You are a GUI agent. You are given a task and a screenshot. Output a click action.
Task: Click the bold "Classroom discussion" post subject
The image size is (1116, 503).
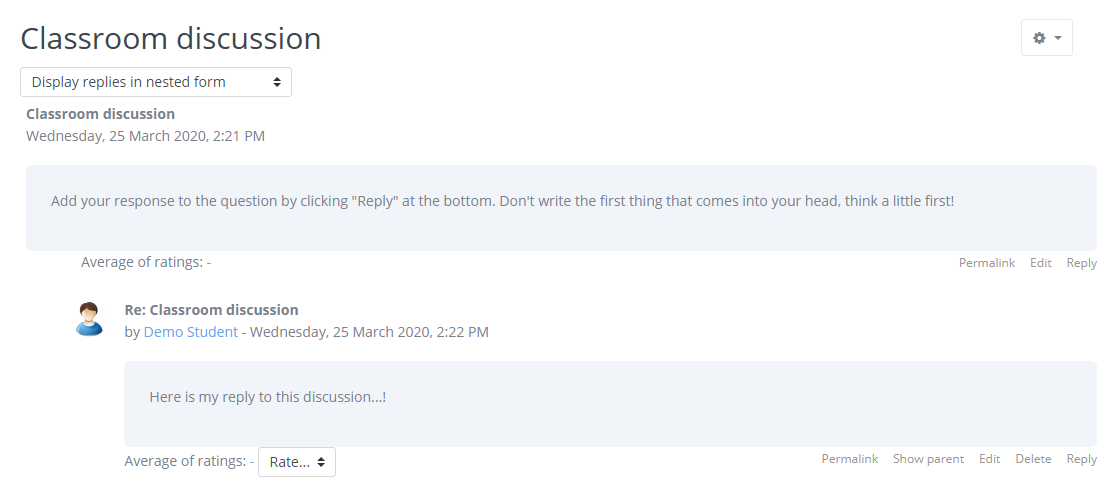tap(100, 114)
